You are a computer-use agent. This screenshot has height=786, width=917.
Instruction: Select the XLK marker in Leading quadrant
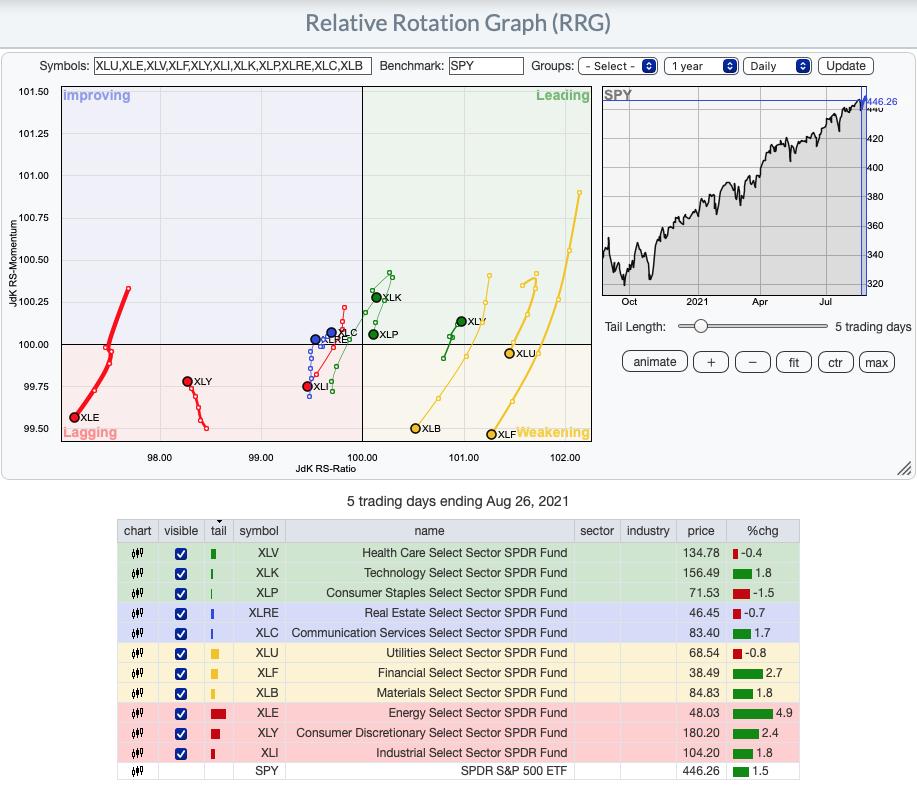click(x=377, y=298)
